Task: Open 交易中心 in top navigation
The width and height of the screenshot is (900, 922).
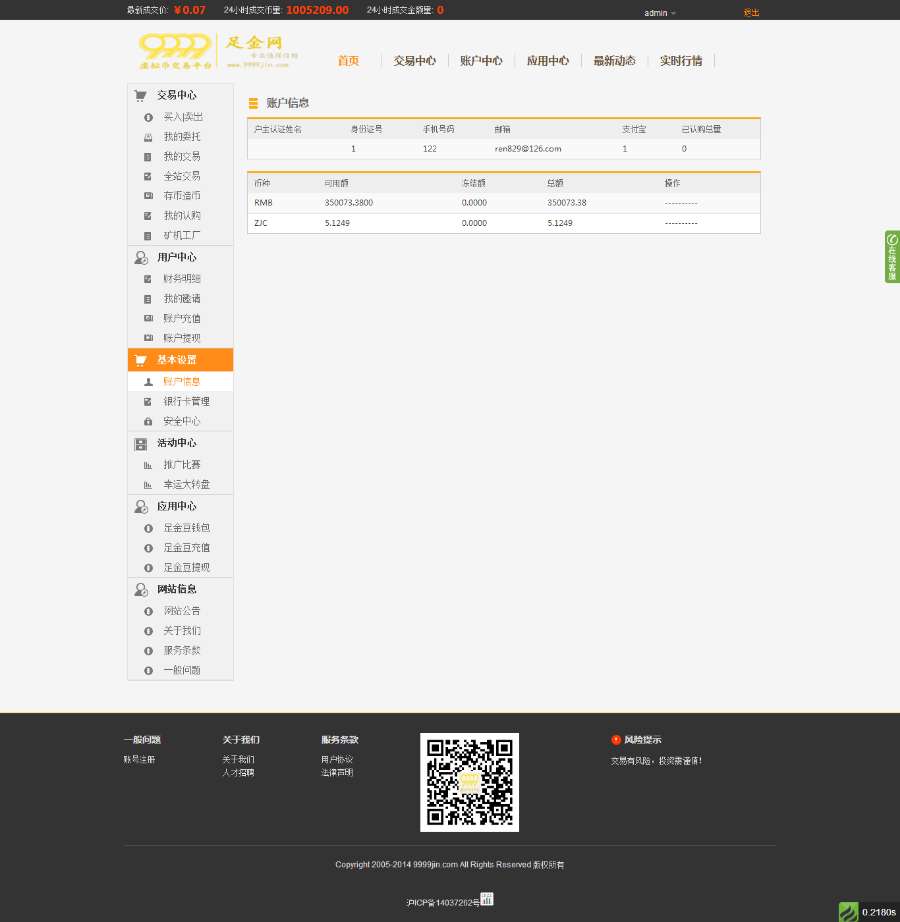Action: (x=414, y=61)
